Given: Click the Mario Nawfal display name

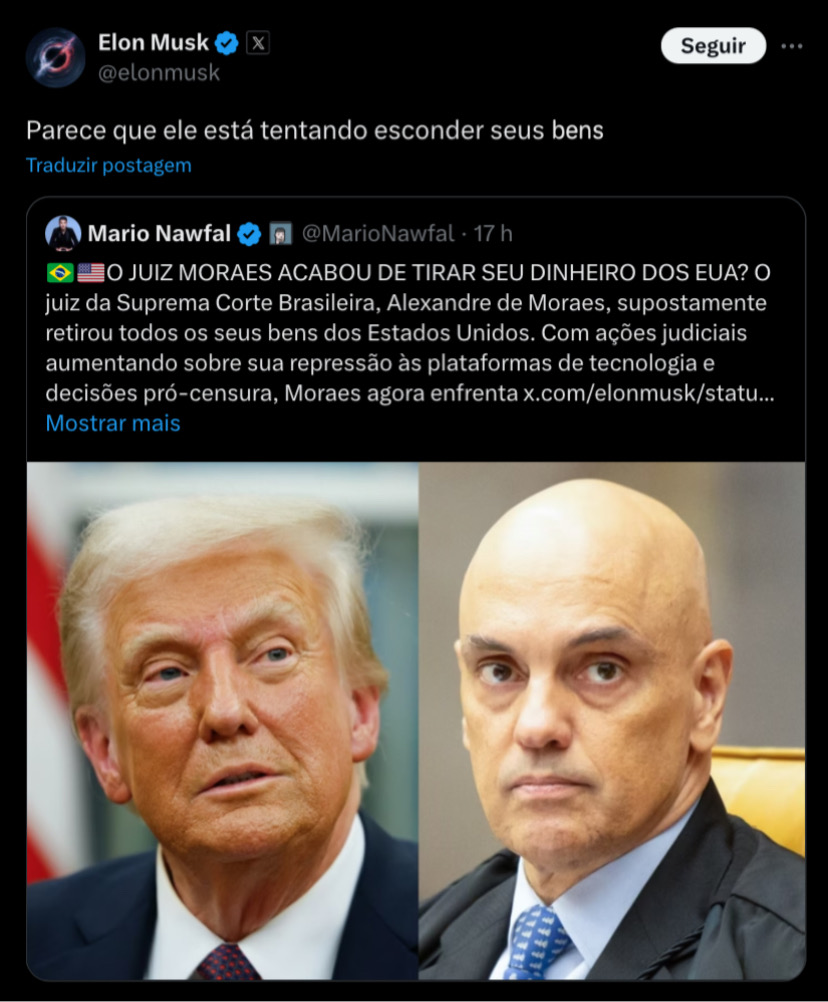Looking at the screenshot, I should tap(159, 233).
